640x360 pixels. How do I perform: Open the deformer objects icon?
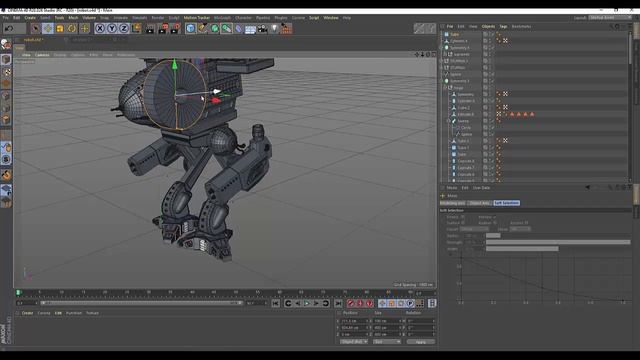(x=239, y=28)
